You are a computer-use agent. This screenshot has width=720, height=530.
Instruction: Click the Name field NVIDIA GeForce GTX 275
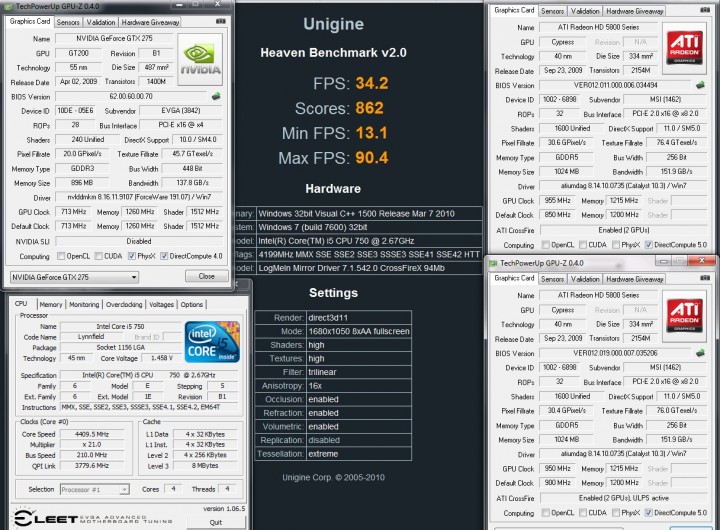pos(114,39)
